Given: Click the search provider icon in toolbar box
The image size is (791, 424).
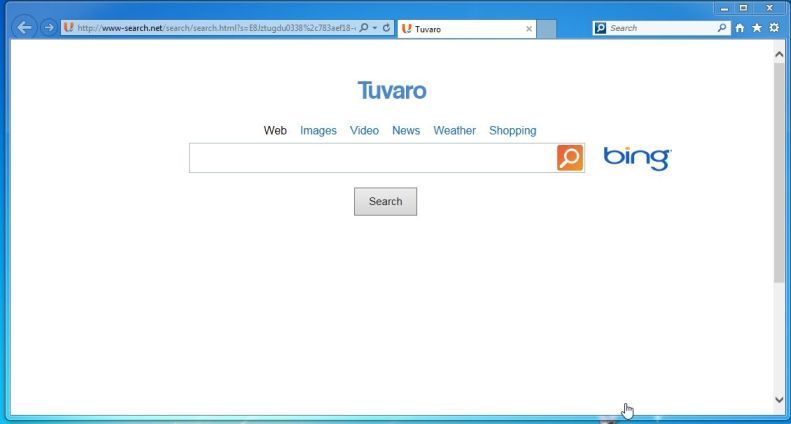Looking at the screenshot, I should click(x=600, y=28).
